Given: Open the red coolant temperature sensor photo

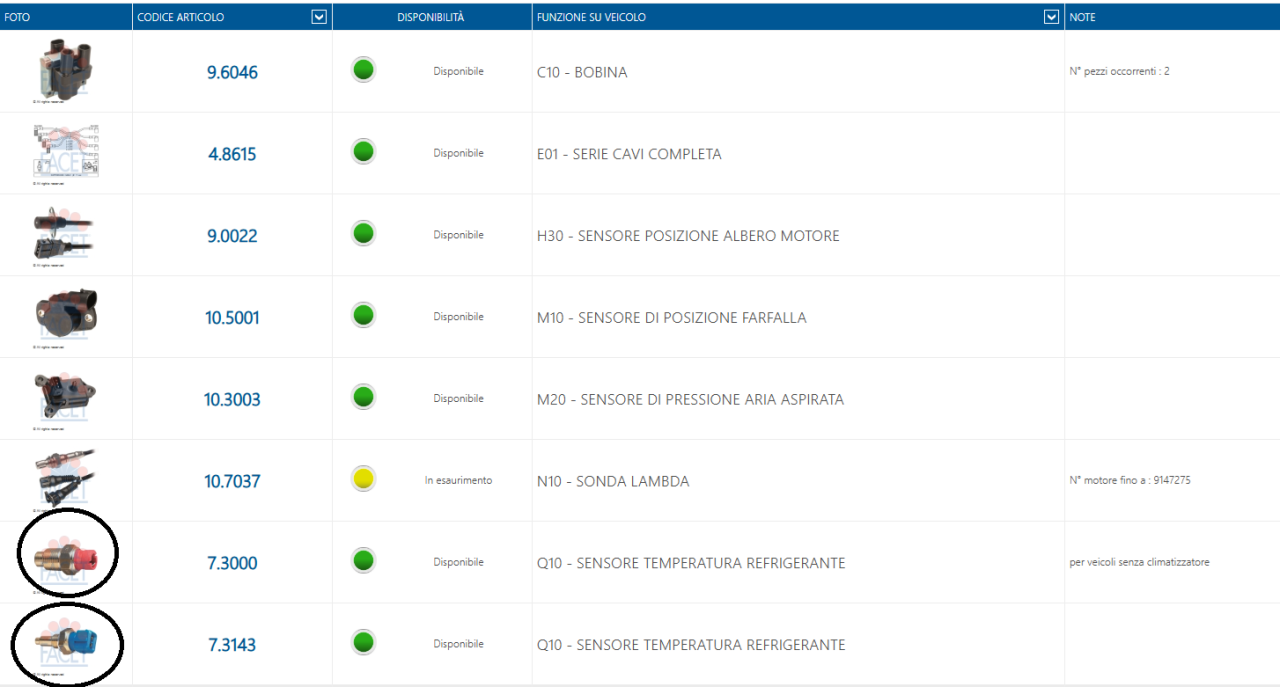Looking at the screenshot, I should tap(65, 557).
